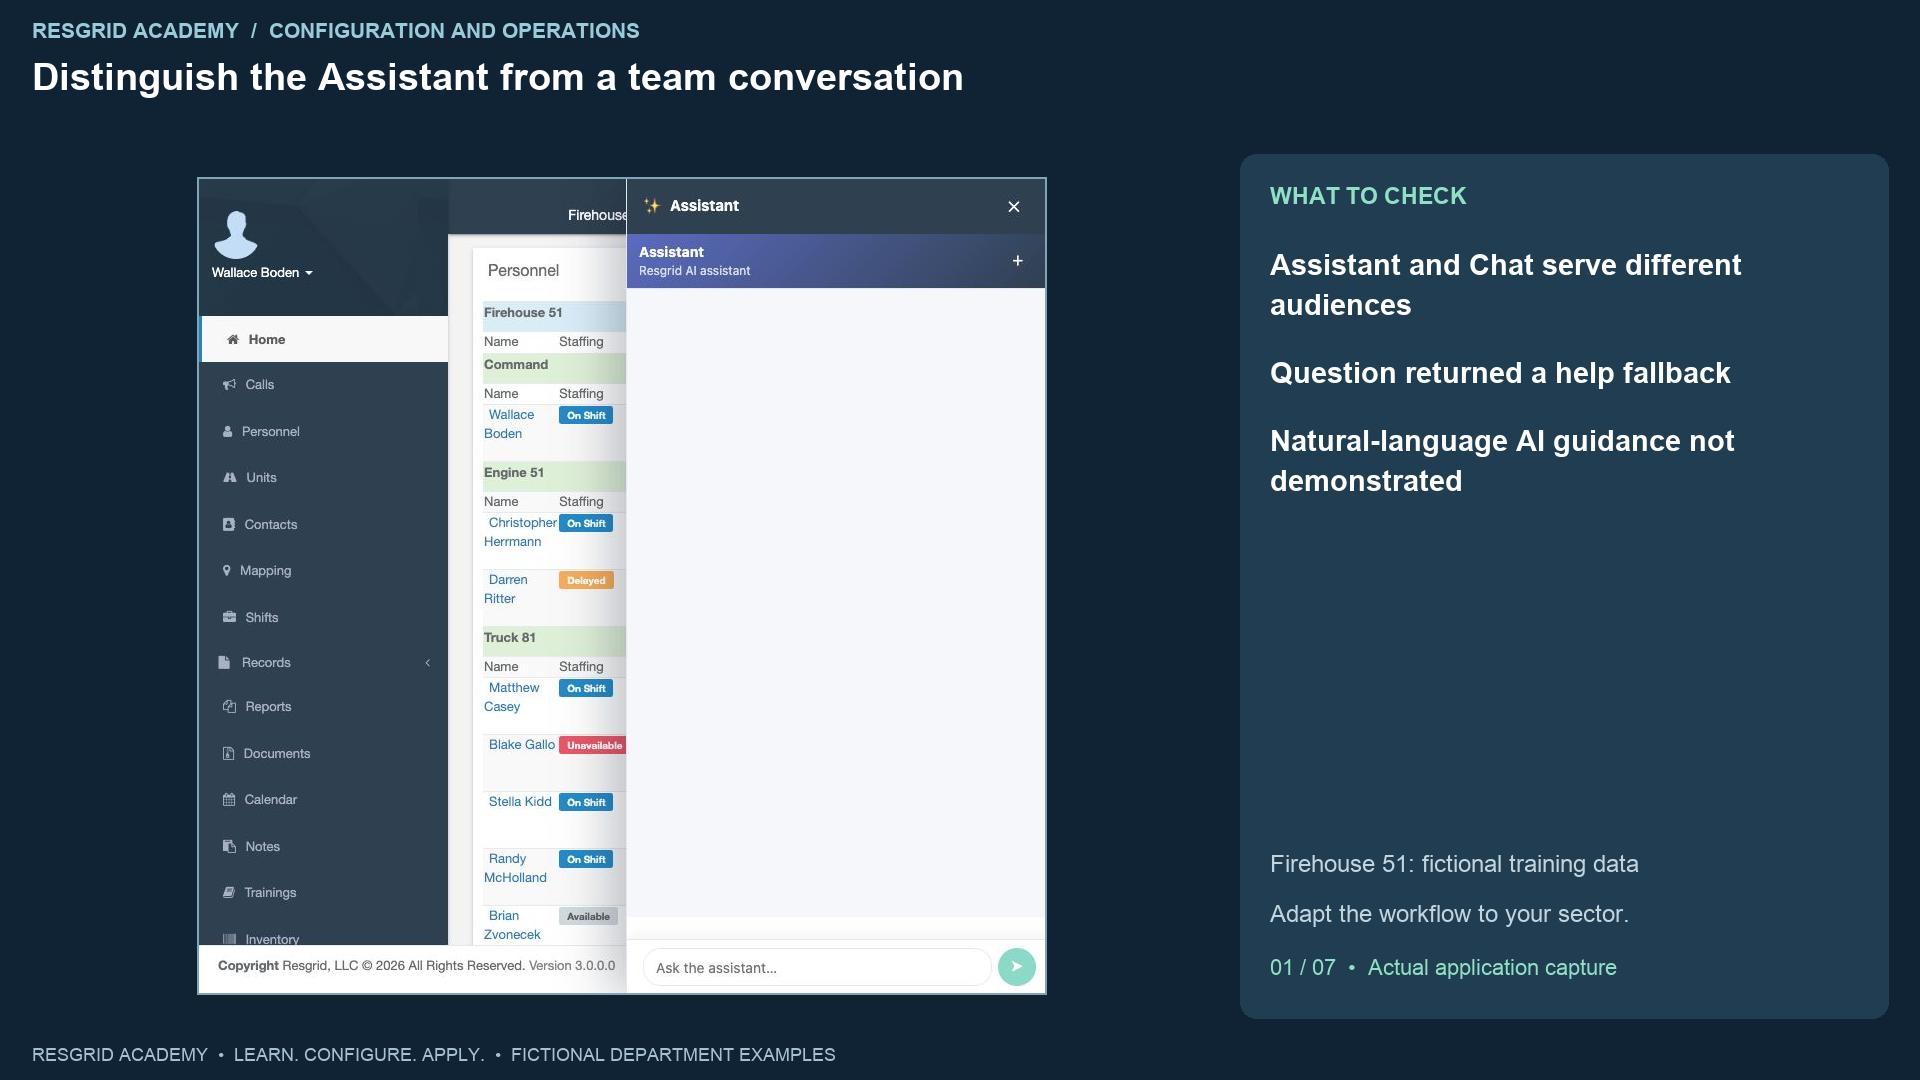Open Darren Ritter personnel link
This screenshot has width=1920, height=1080.
507,589
